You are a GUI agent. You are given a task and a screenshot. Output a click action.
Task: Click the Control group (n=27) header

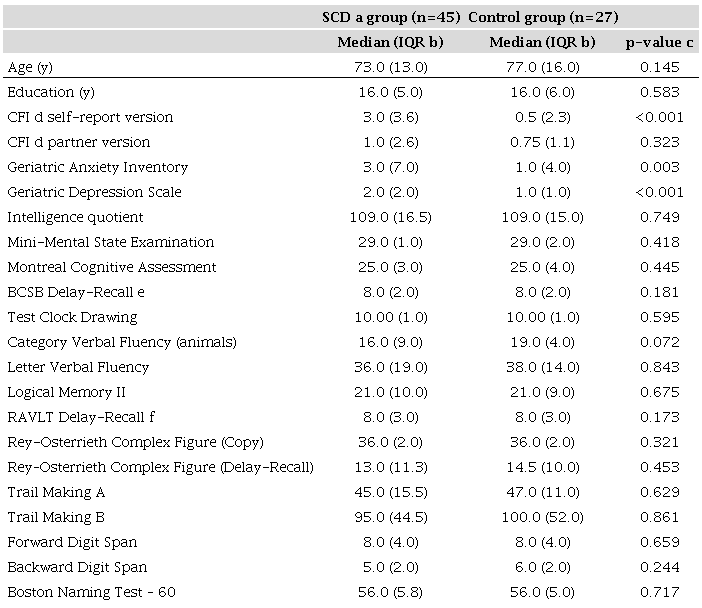click(x=543, y=17)
